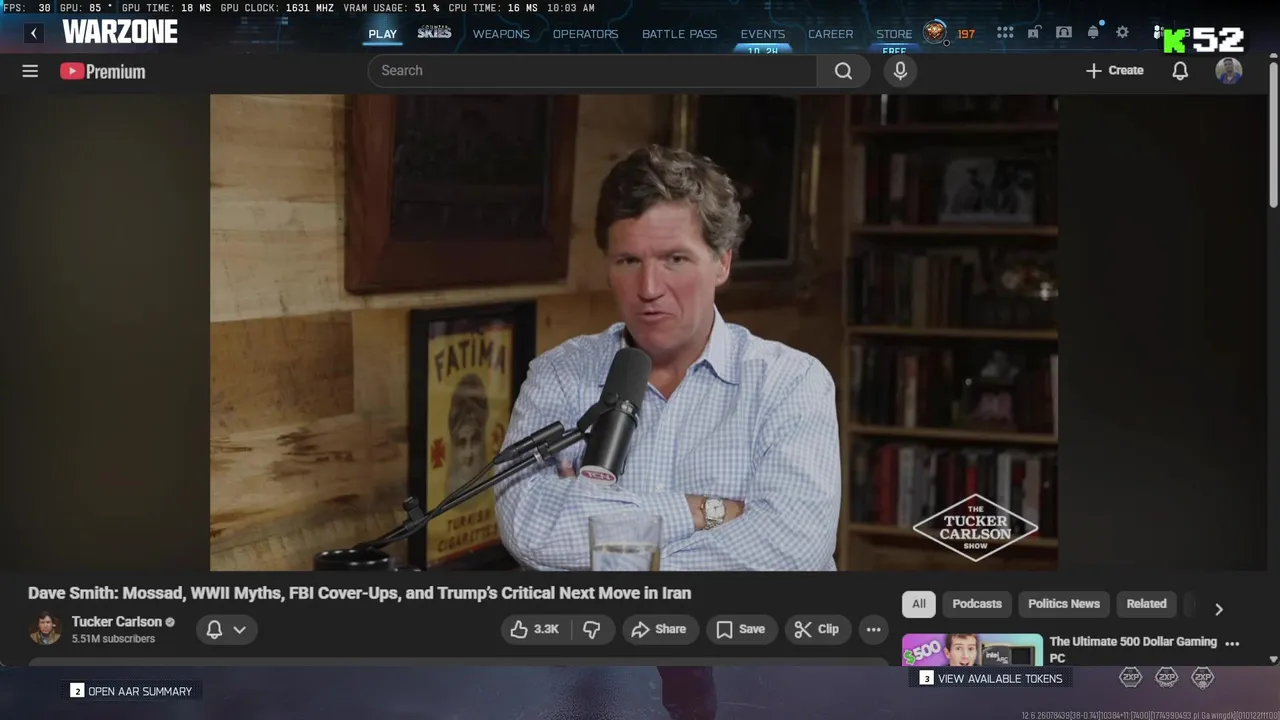Dislike the video with thumbs down
Image resolution: width=1280 pixels, height=720 pixels.
[592, 629]
